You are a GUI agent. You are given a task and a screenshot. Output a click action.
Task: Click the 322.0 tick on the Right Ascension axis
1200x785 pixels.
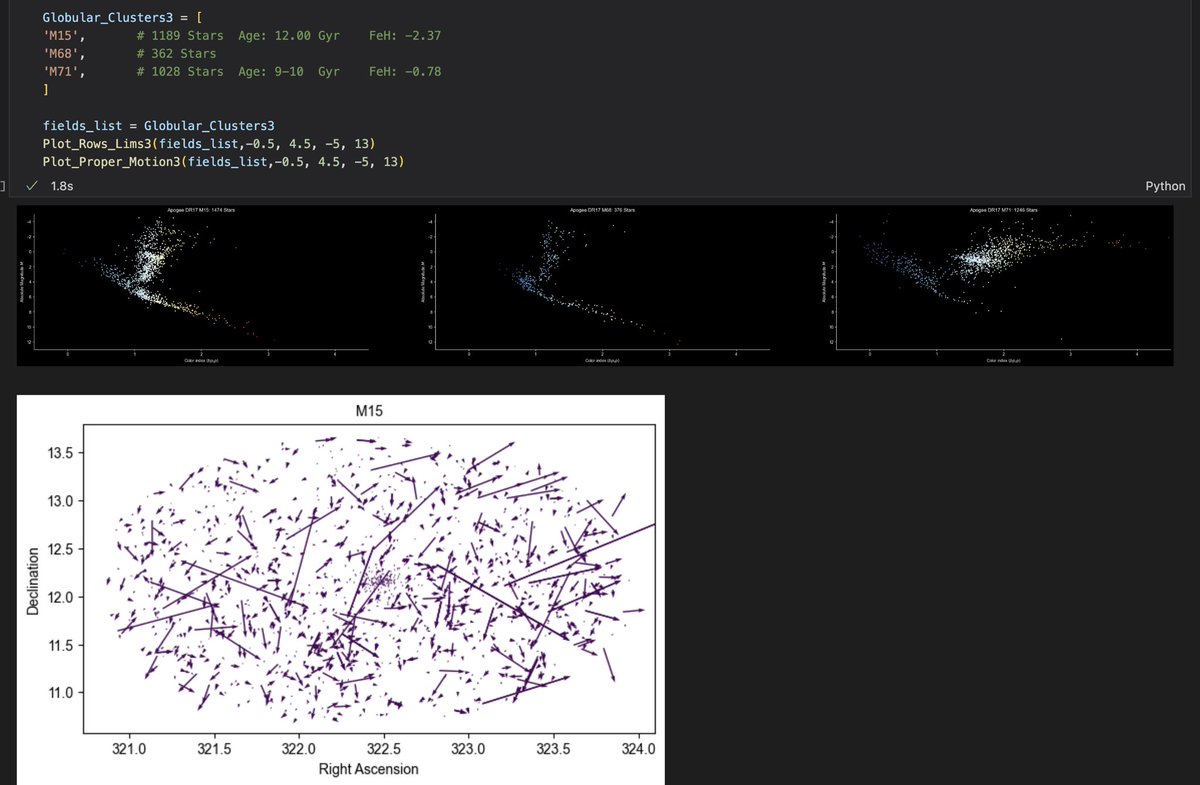tap(299, 748)
